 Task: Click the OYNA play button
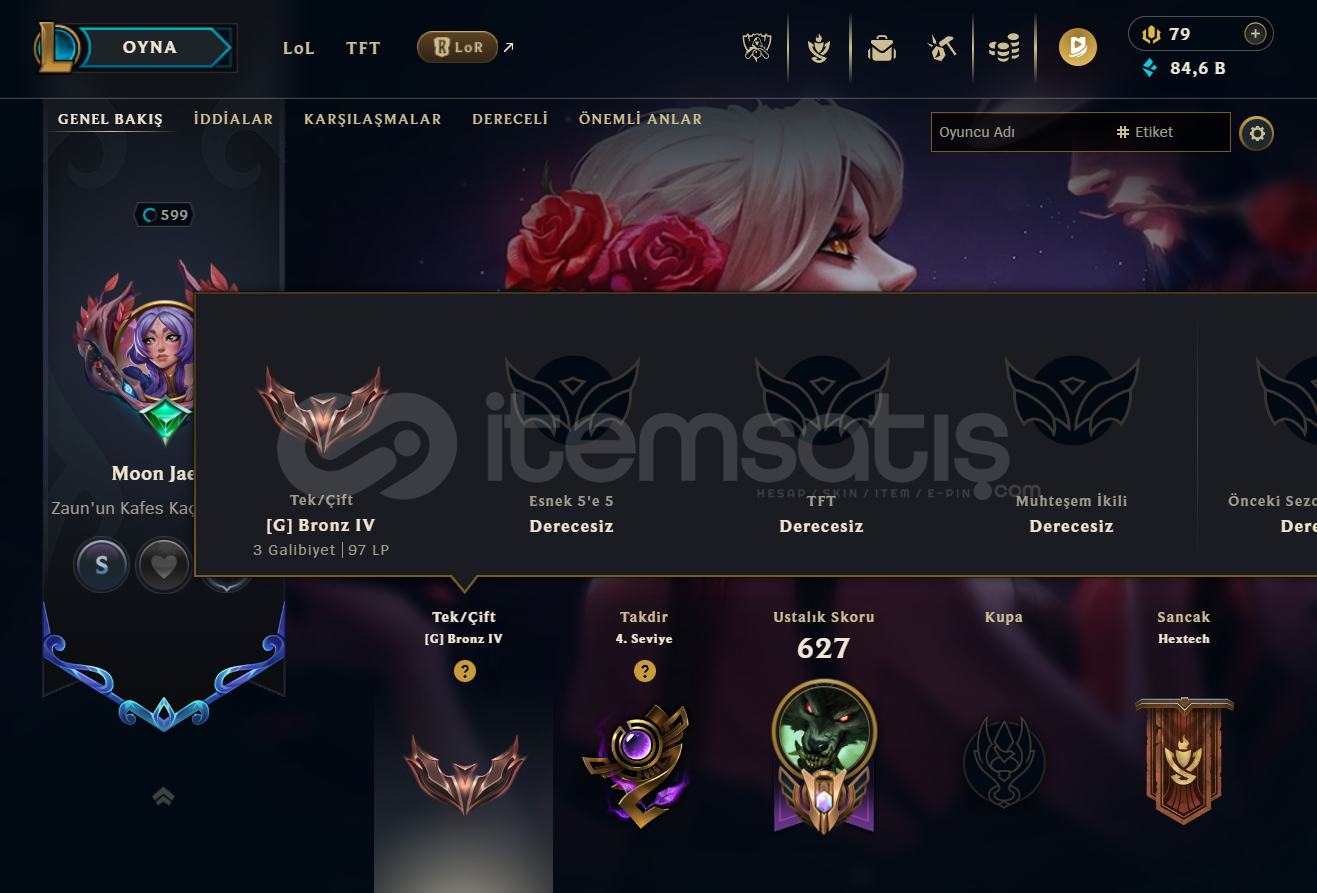click(152, 47)
